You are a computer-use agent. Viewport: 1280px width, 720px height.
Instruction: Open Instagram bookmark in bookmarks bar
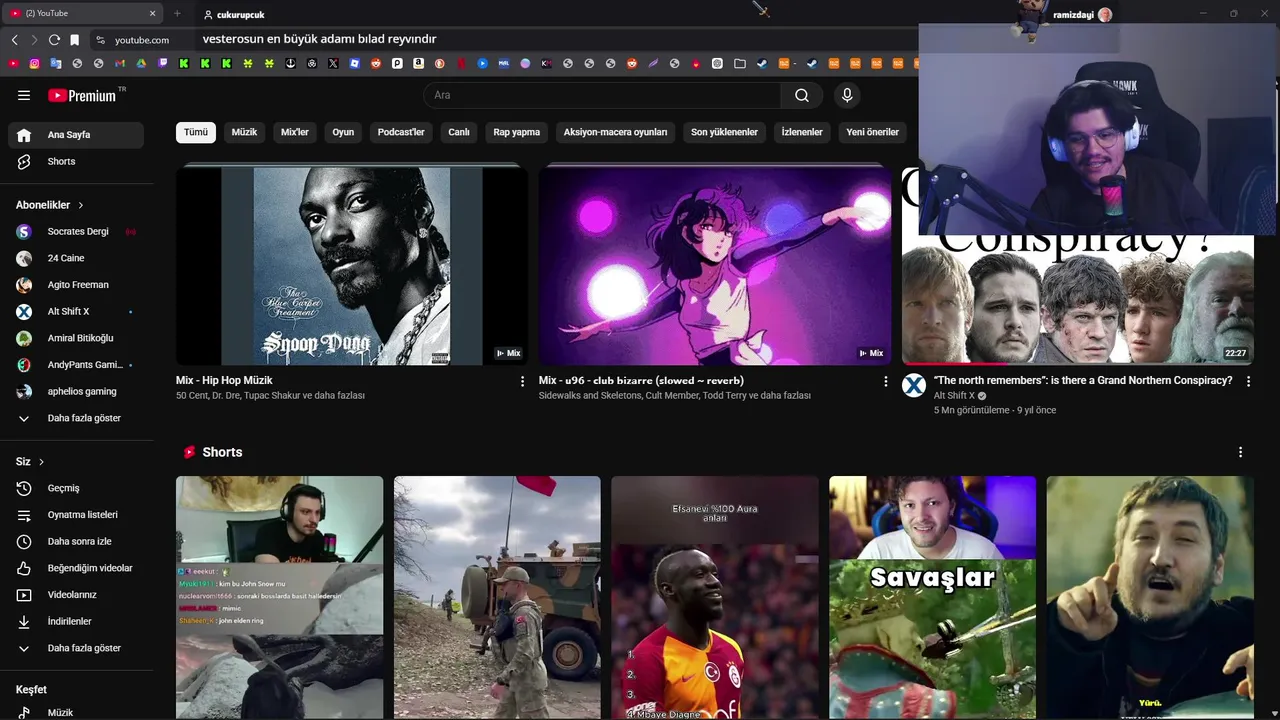34,64
